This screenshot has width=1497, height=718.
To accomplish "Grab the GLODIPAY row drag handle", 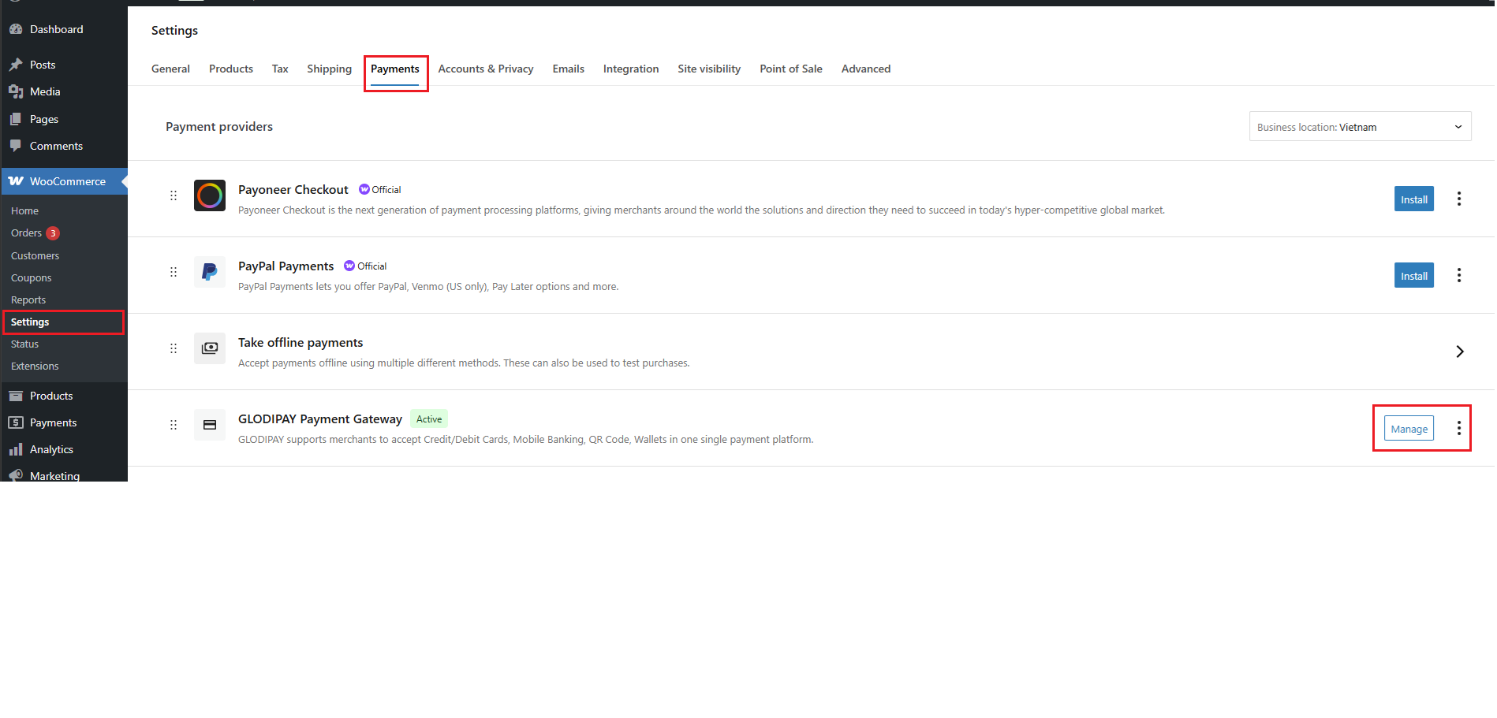I will coord(173,425).
